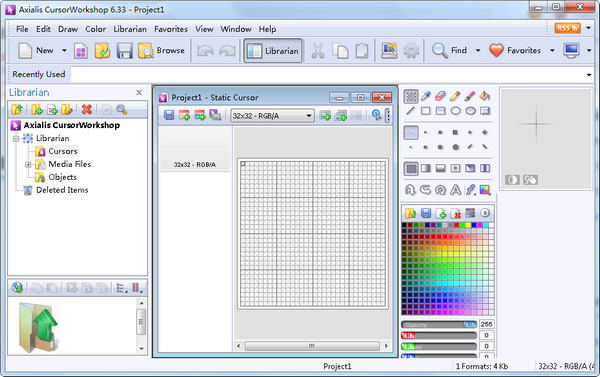Select the horizontal gradient fill mode
The width and height of the screenshot is (600, 377).
click(426, 168)
